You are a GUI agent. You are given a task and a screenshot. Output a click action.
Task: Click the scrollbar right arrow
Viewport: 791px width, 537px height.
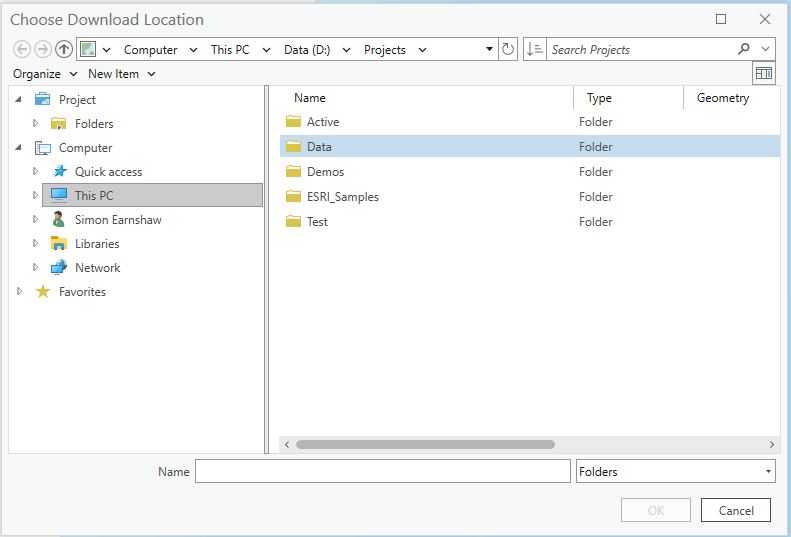(772, 445)
